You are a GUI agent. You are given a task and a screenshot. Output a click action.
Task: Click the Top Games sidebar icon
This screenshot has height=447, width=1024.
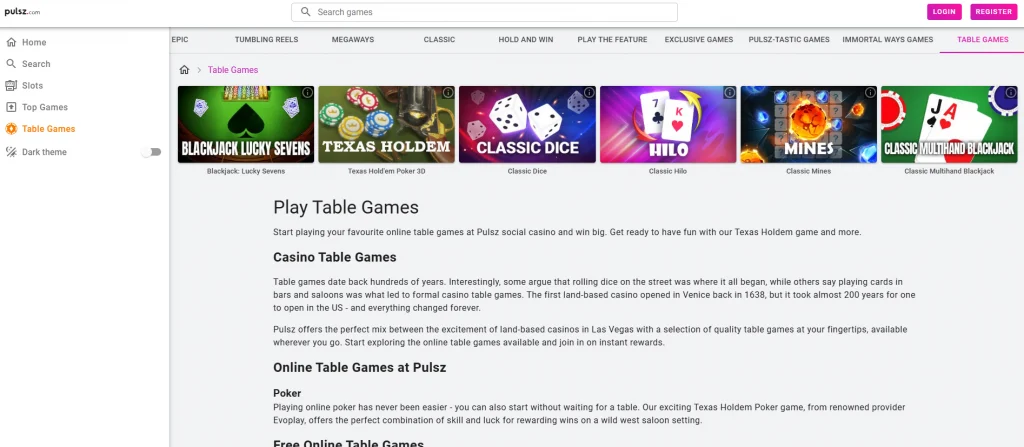click(x=11, y=107)
